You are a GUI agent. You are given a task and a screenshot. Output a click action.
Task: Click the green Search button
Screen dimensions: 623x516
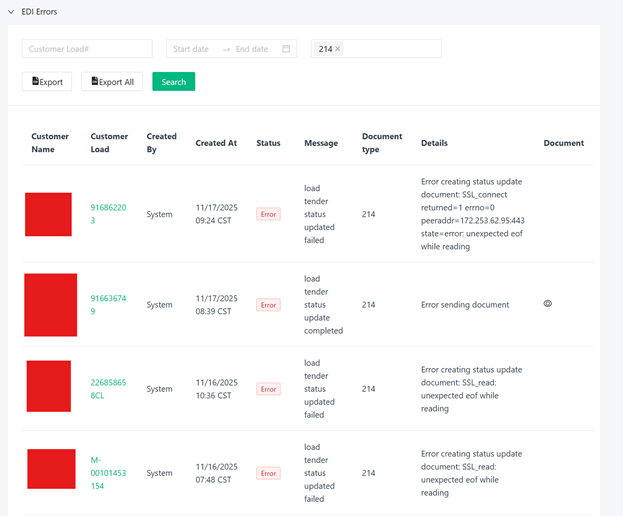[x=174, y=81]
